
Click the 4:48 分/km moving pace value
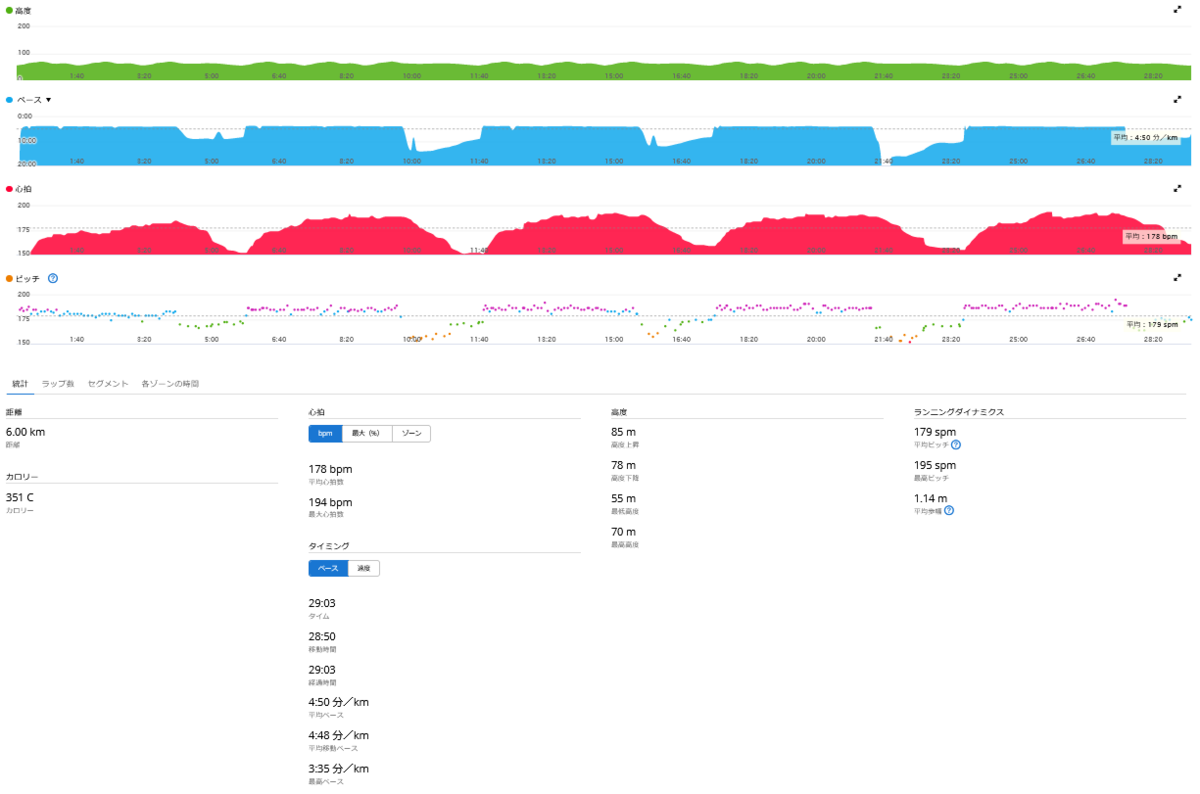339,735
